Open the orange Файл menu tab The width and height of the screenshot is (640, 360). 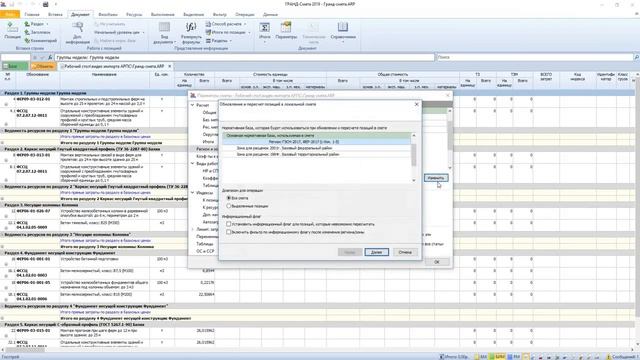[x=10, y=14]
